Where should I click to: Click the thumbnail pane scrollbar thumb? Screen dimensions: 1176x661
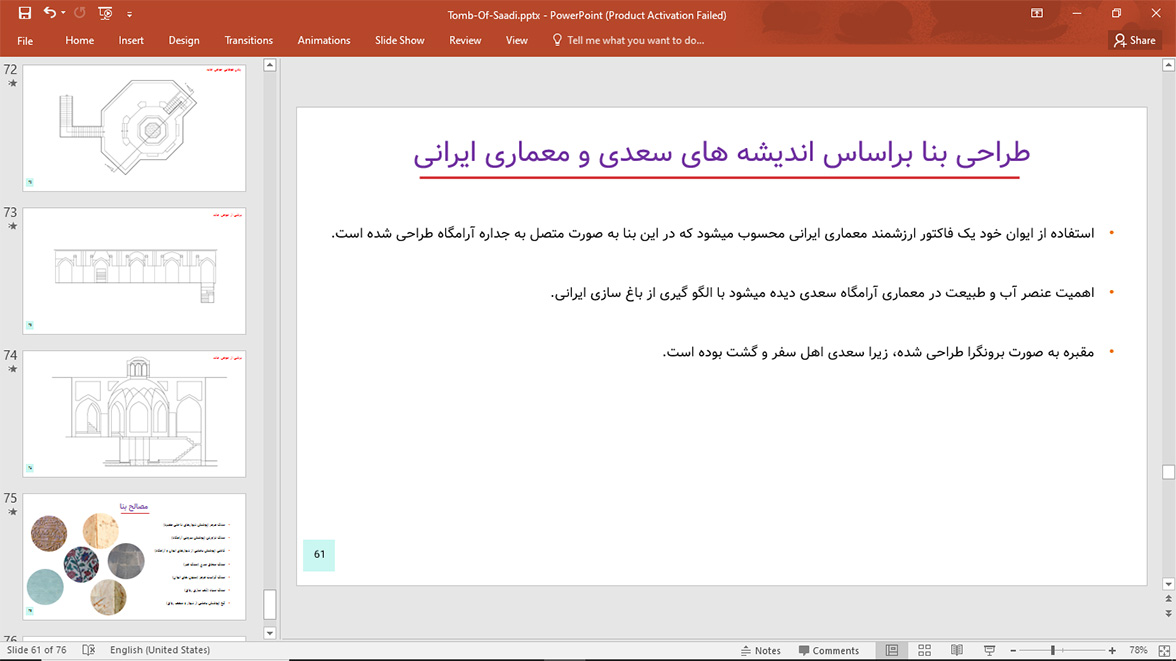point(270,604)
